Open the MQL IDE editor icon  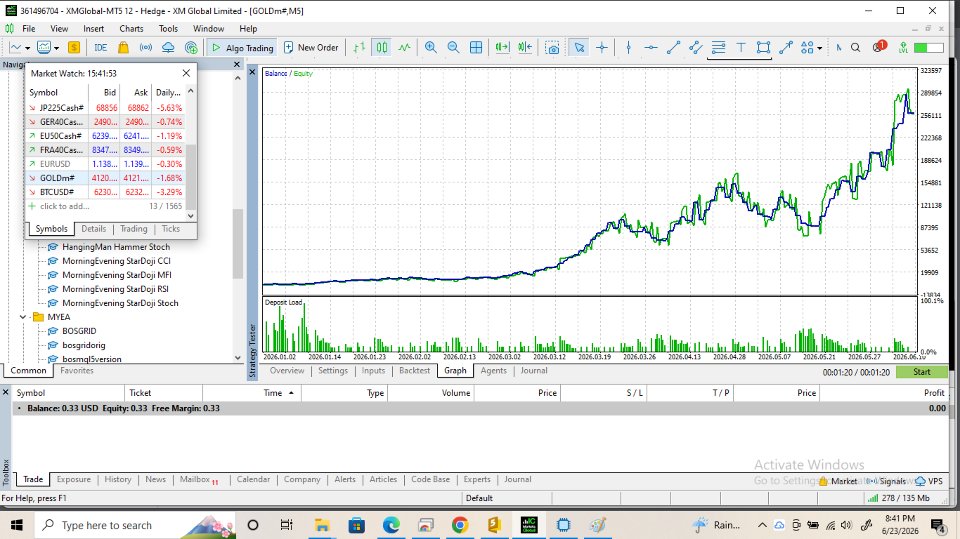101,47
